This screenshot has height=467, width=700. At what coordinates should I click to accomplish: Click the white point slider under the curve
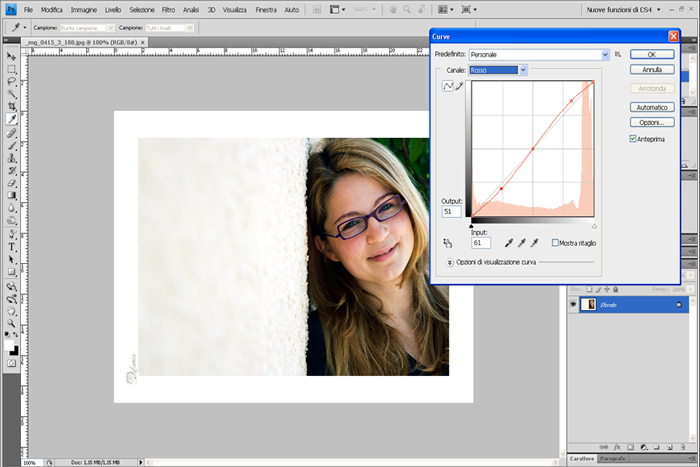[594, 227]
